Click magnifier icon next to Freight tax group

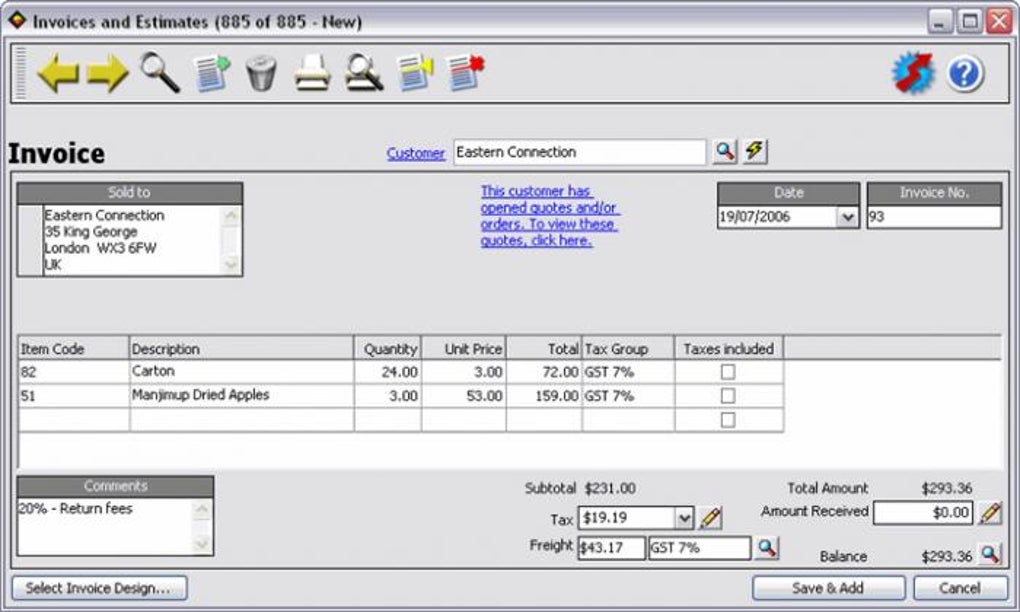(x=767, y=548)
